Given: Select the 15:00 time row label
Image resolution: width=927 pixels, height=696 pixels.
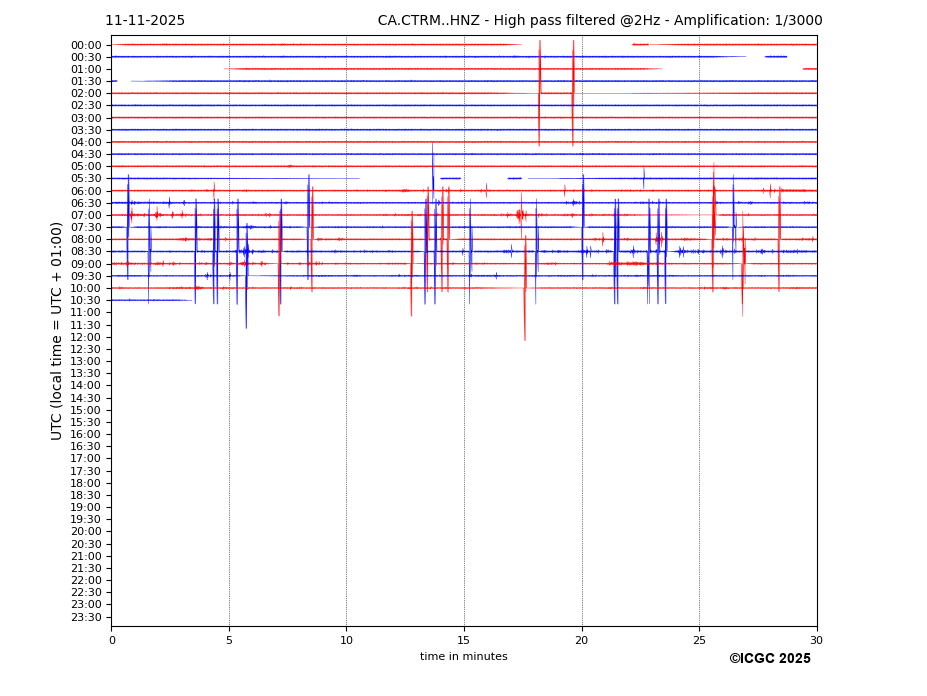Looking at the screenshot, I should tap(86, 410).
